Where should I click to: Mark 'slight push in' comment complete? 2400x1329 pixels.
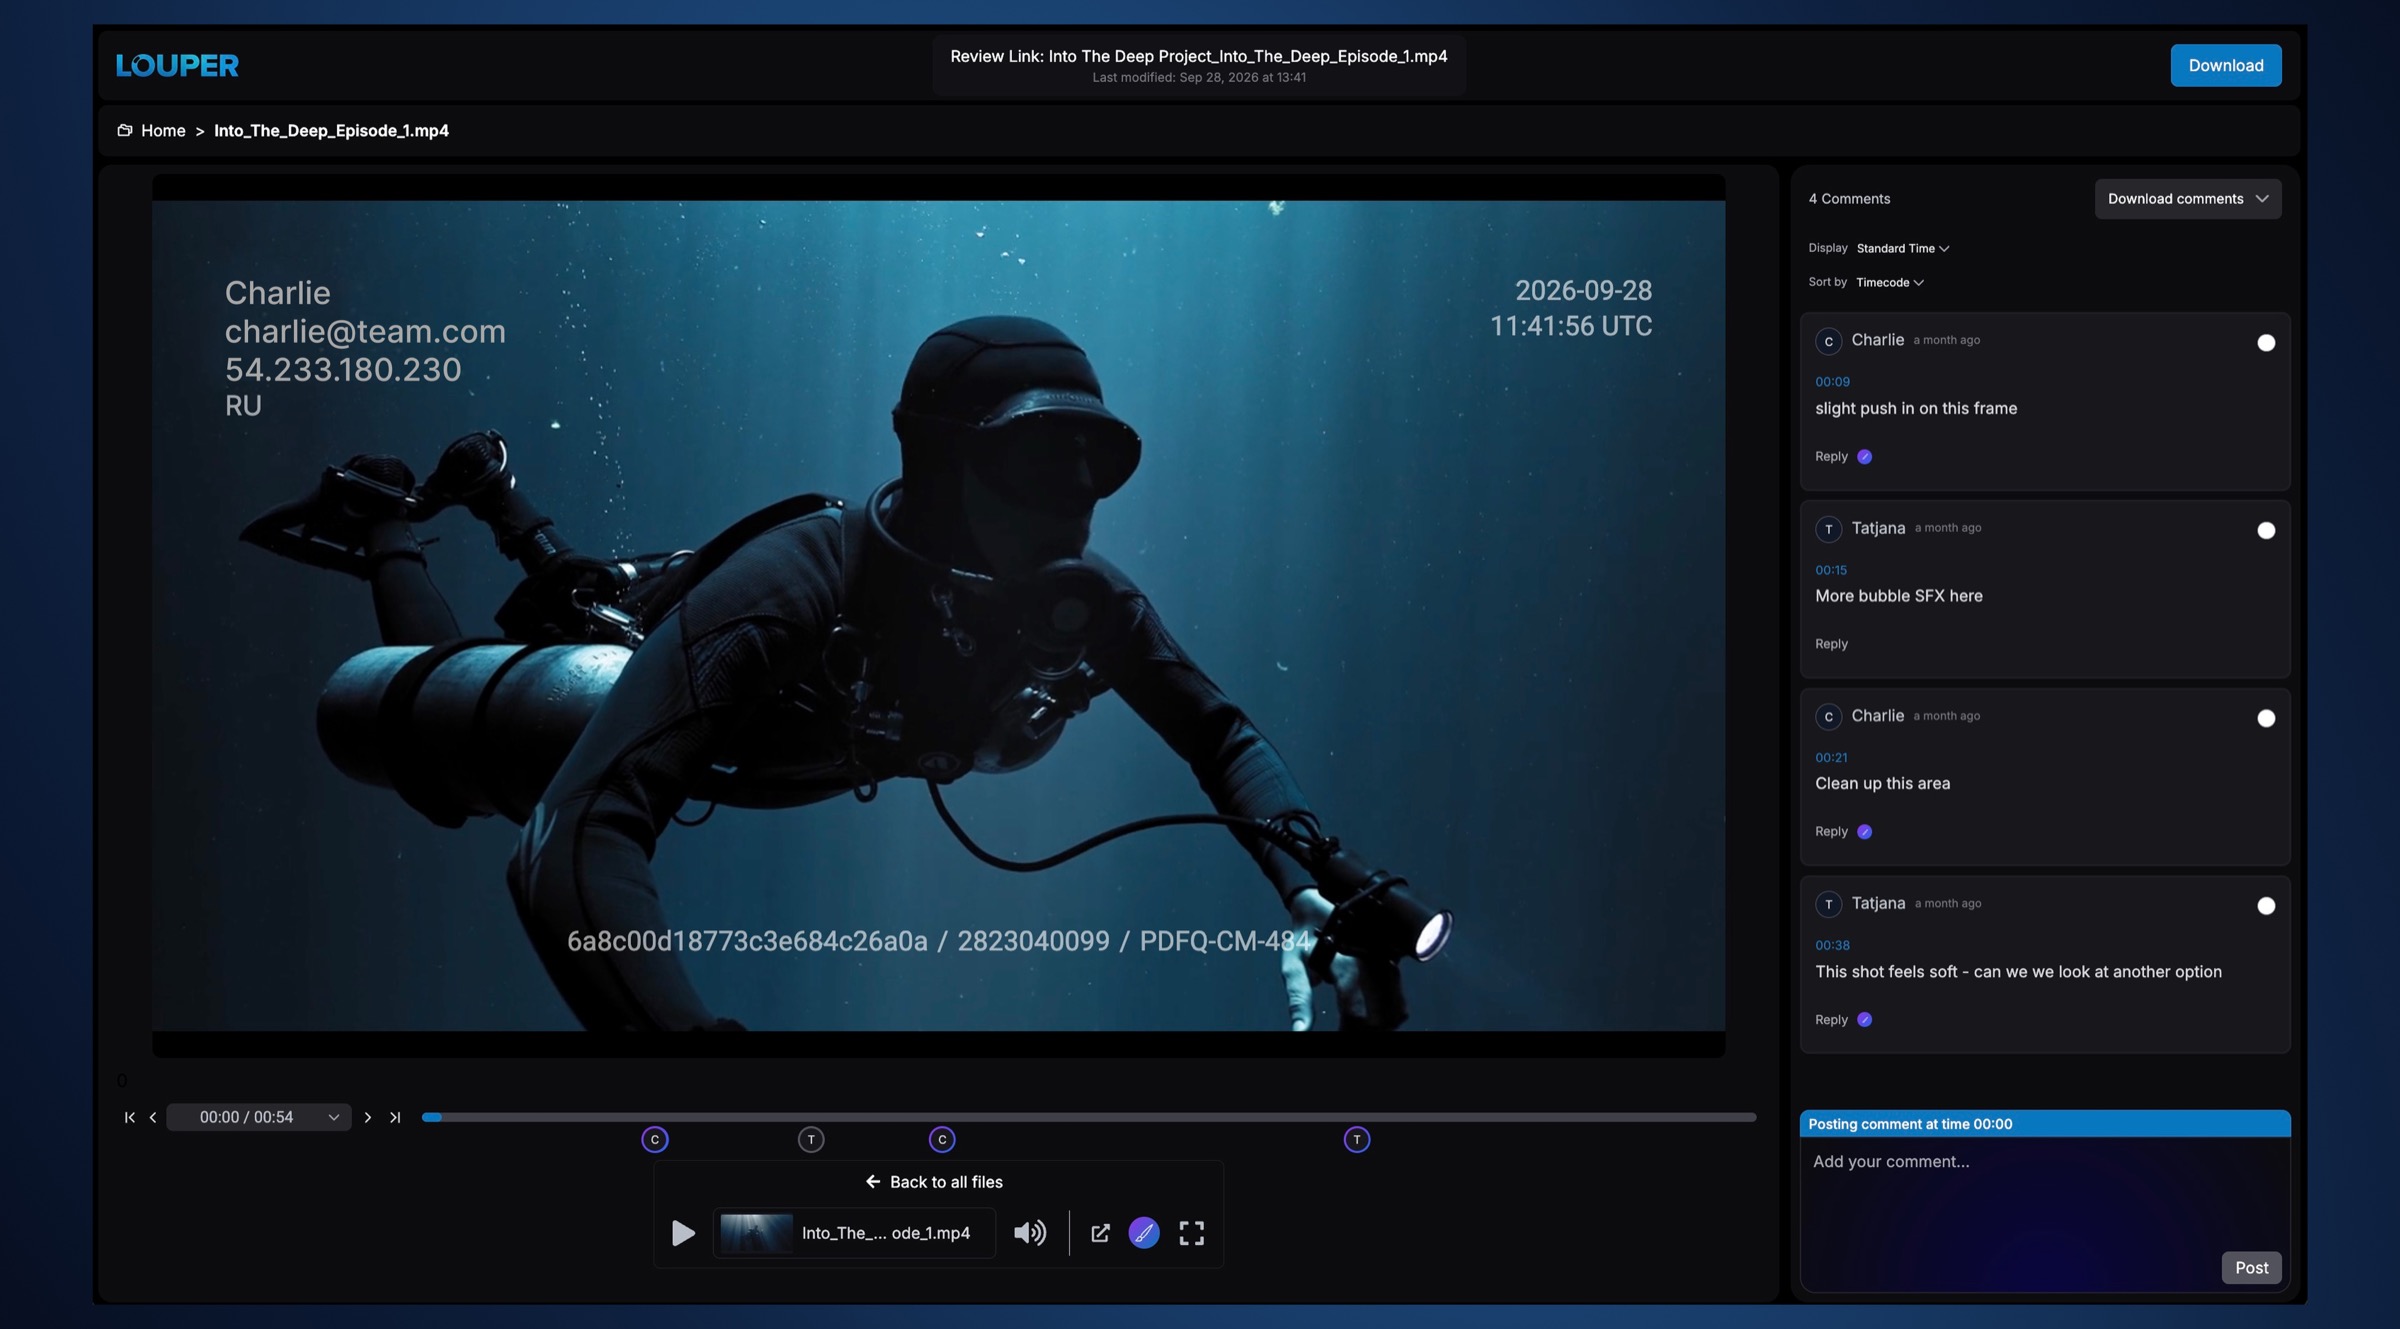(2266, 343)
